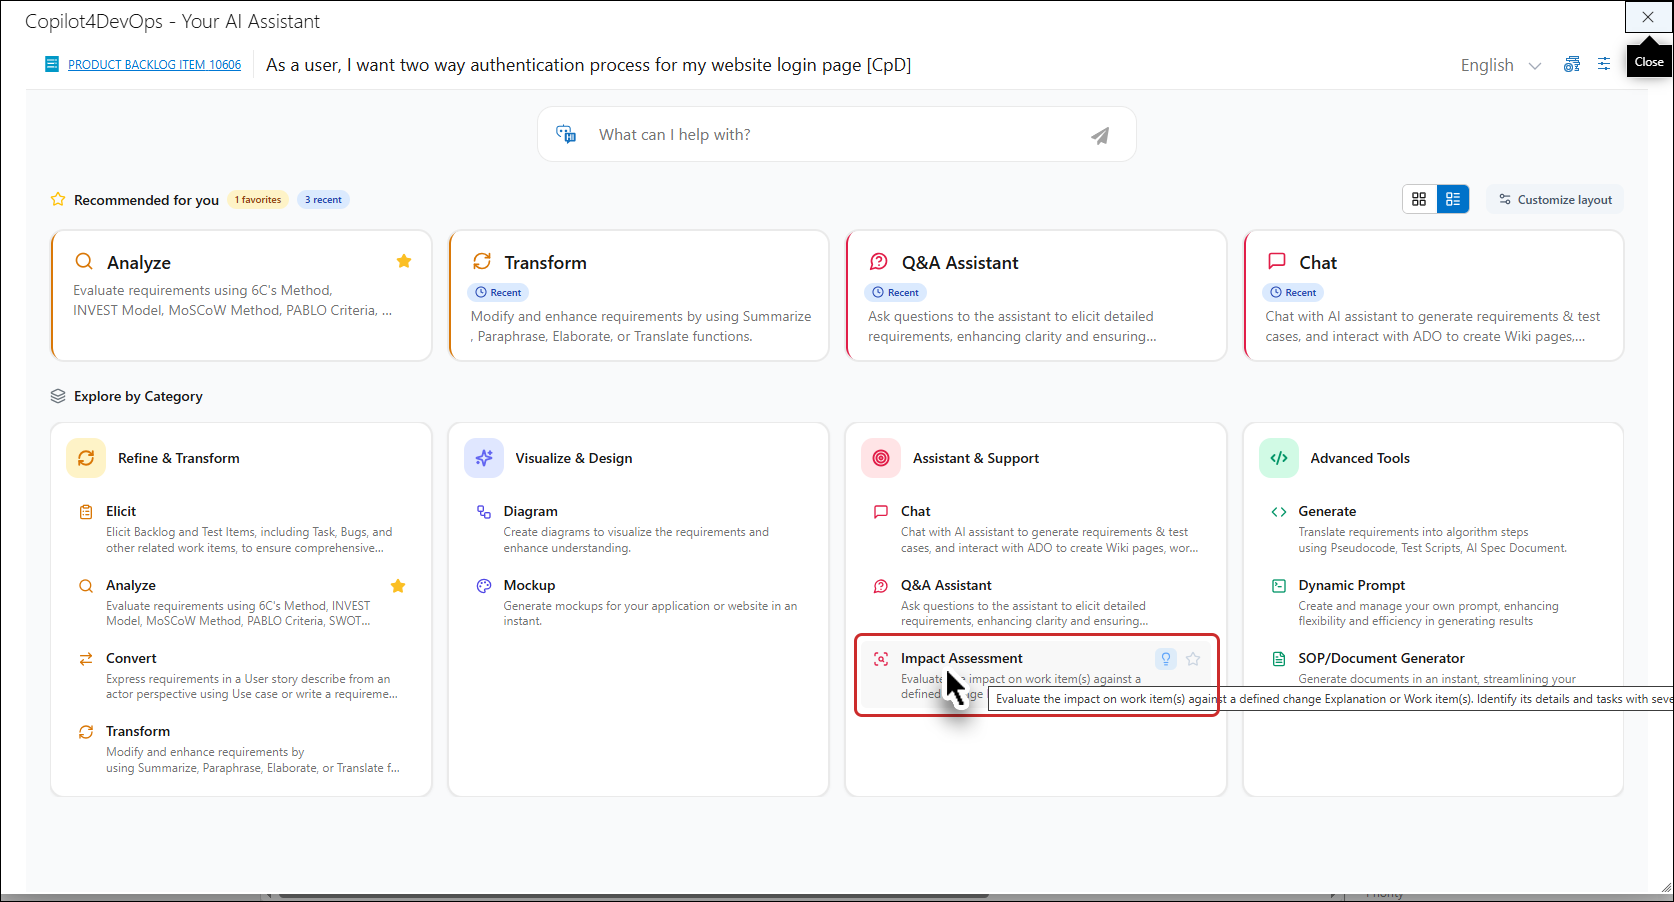Screen dimensions: 1674x902
Task: Click the Customize layout button
Action: click(1555, 200)
